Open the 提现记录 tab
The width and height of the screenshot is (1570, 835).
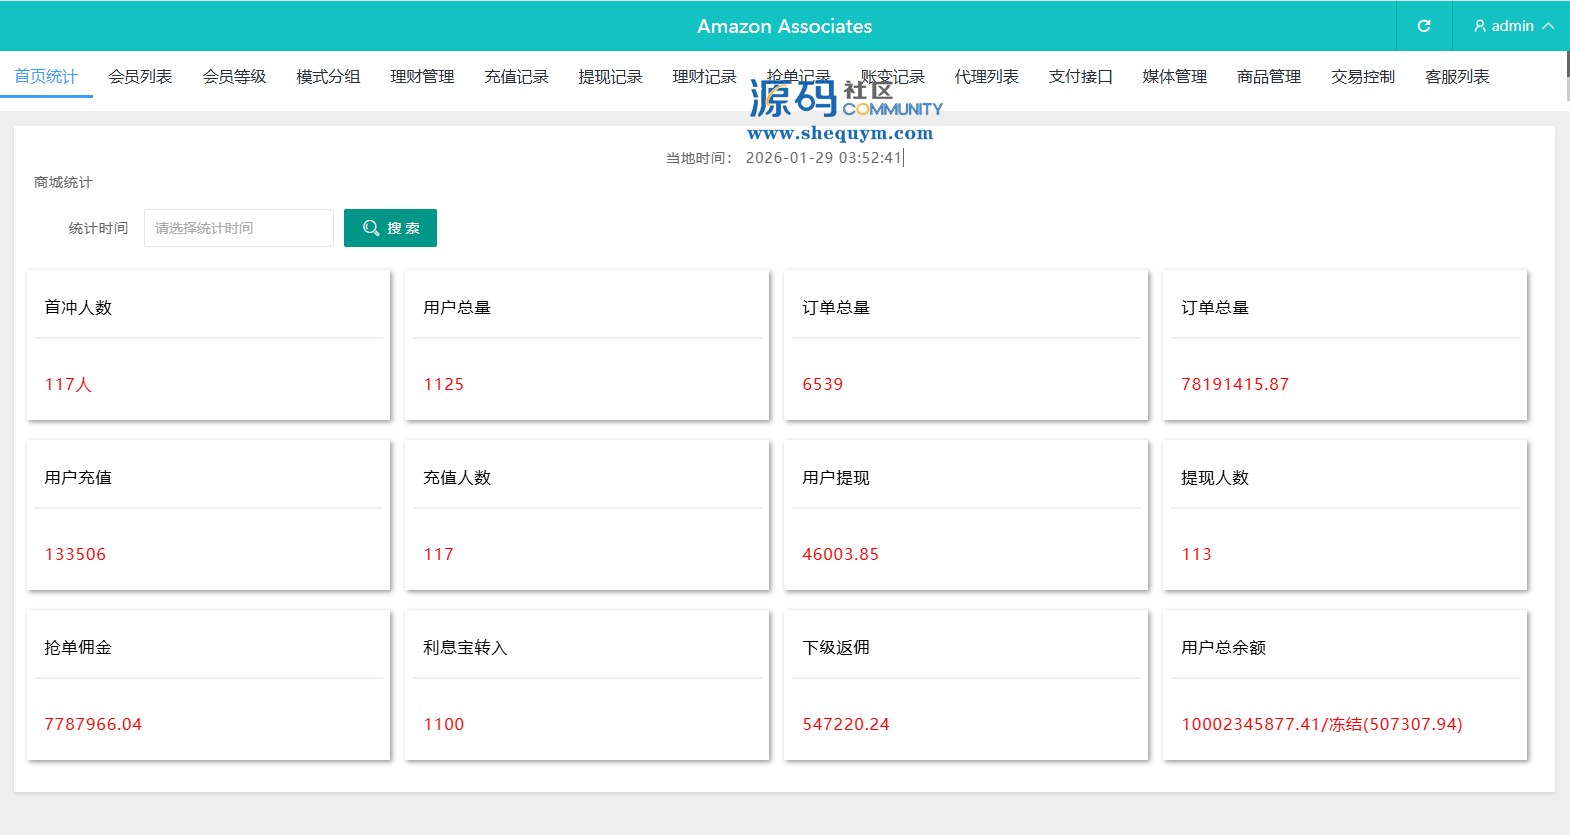point(610,77)
